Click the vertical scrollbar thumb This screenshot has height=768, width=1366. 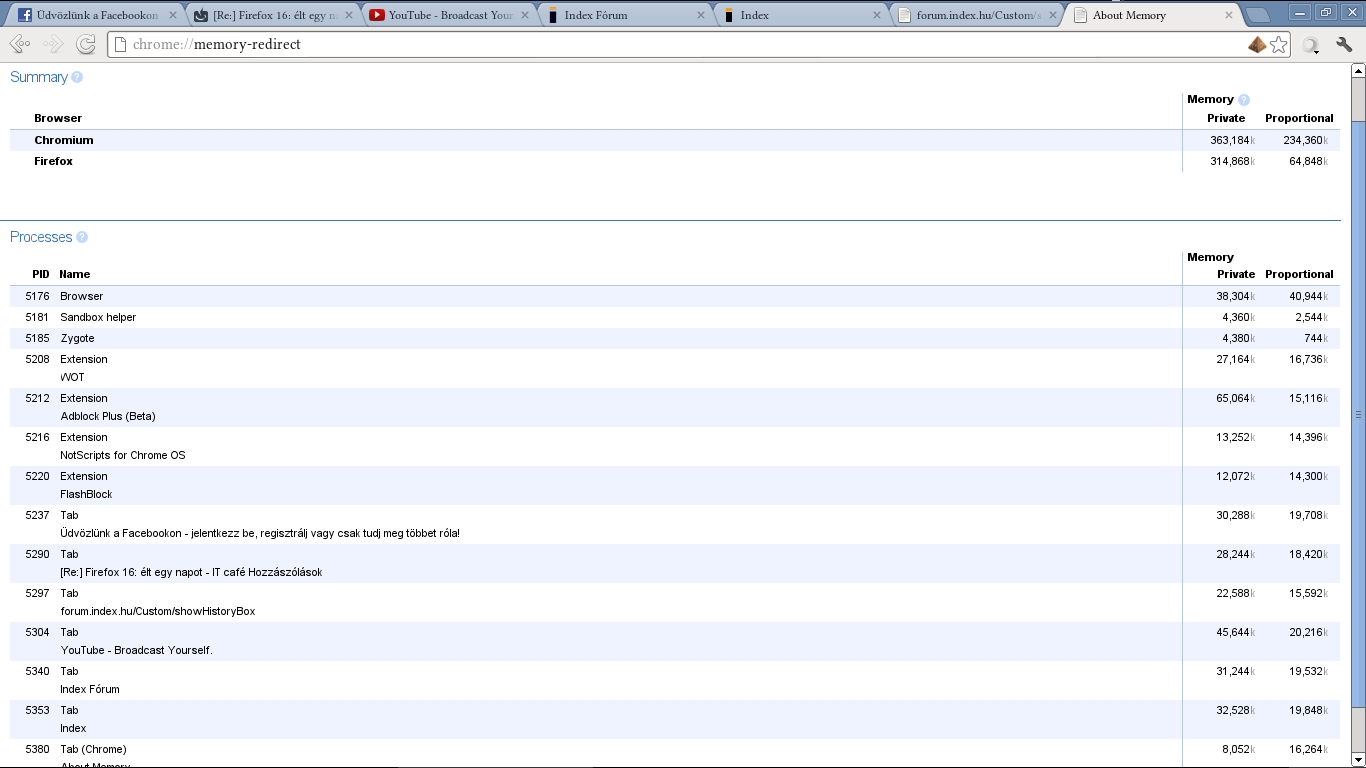tap(1358, 414)
